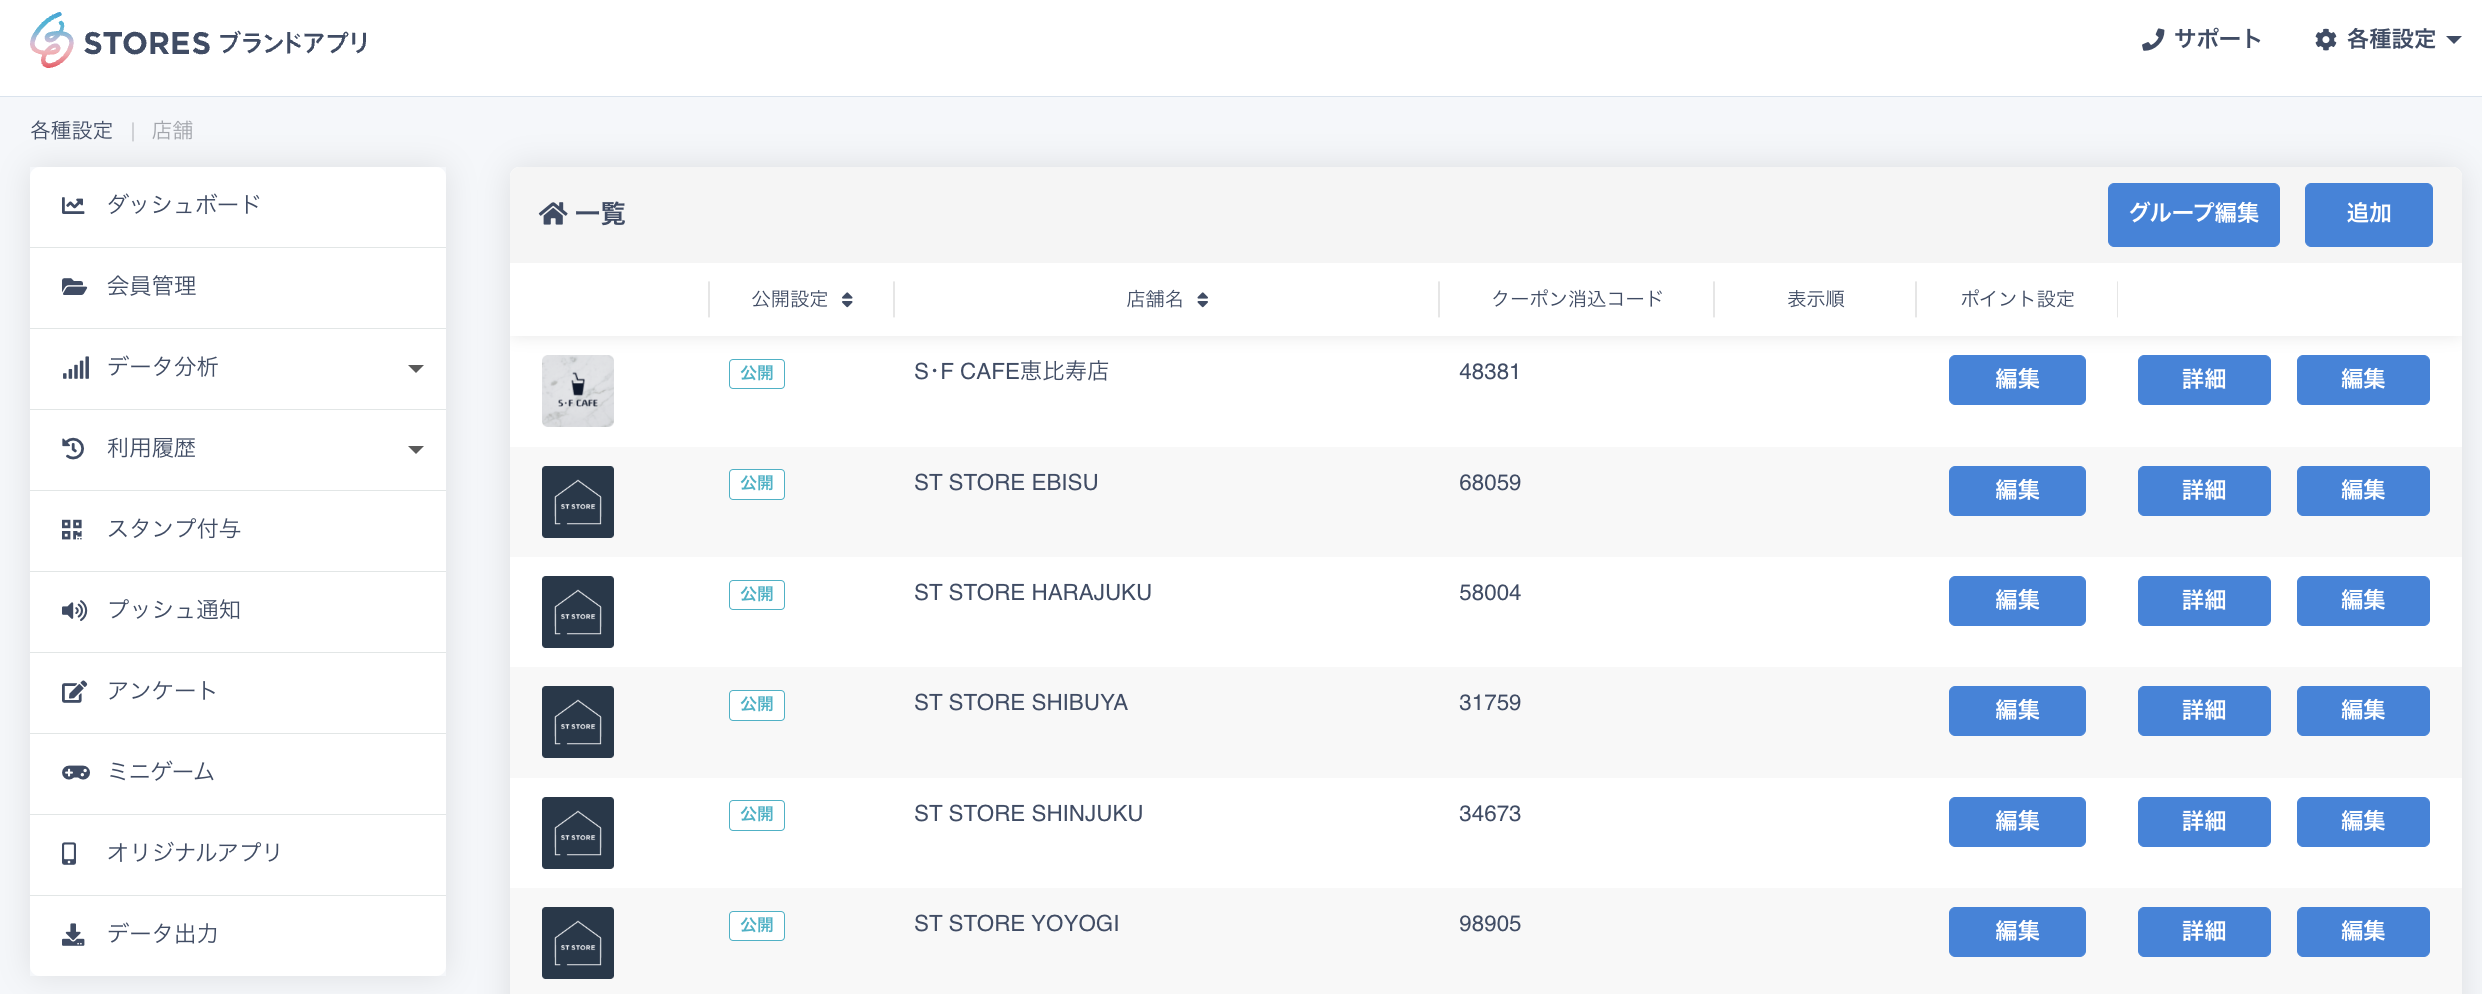
Task: Sort by 公開設定 using its sort arrows
Action: tap(847, 300)
